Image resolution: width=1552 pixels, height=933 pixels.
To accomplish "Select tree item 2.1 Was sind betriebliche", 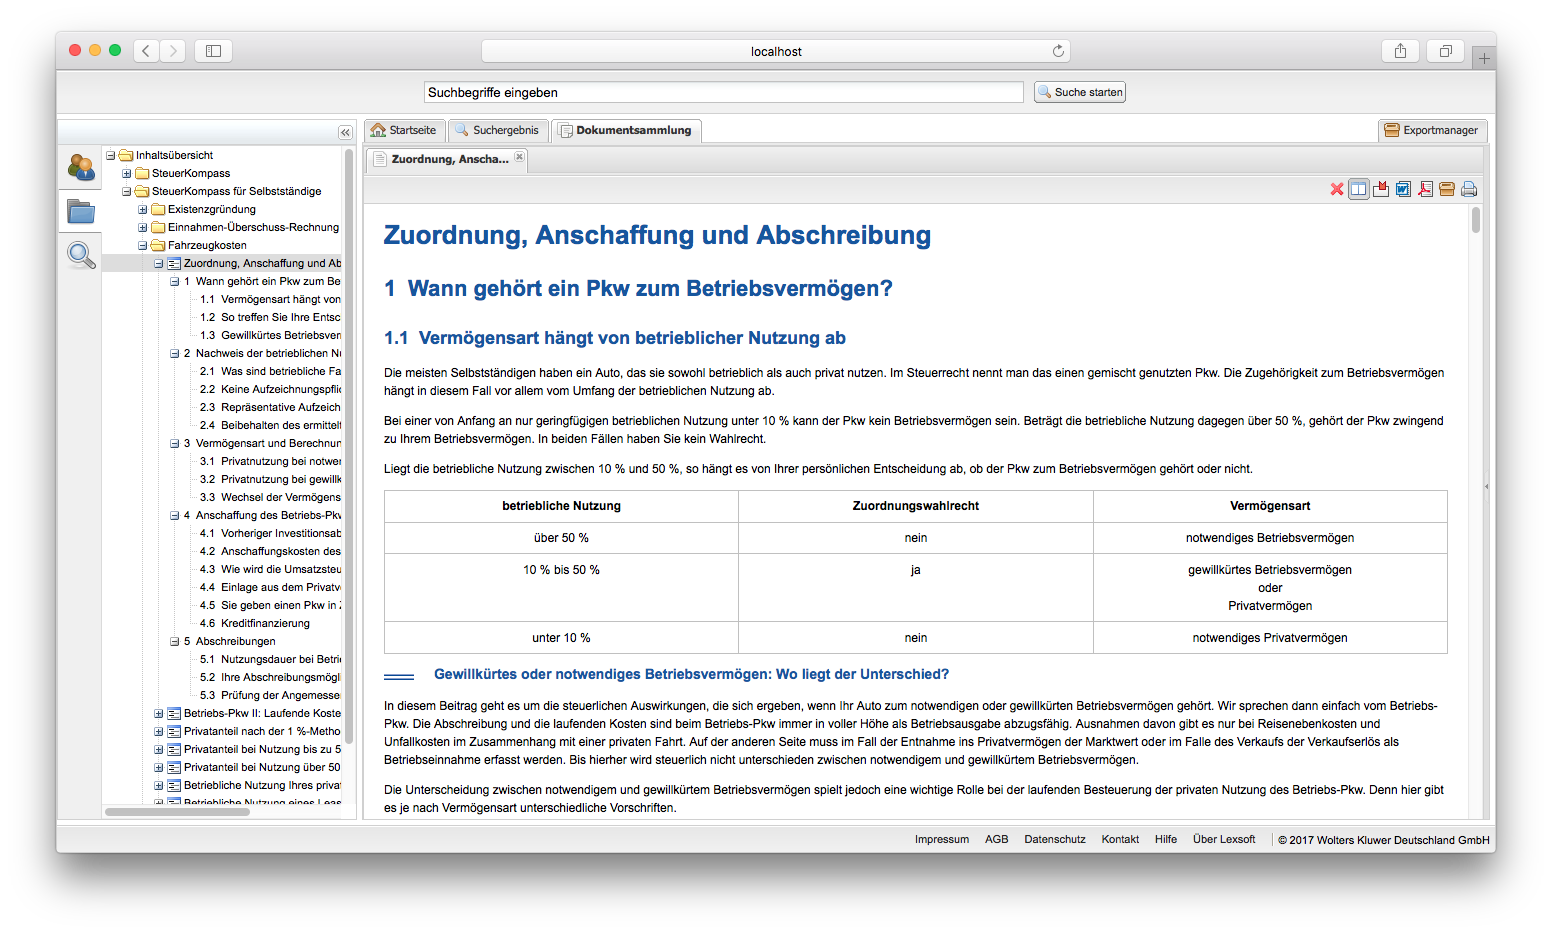I will [270, 371].
